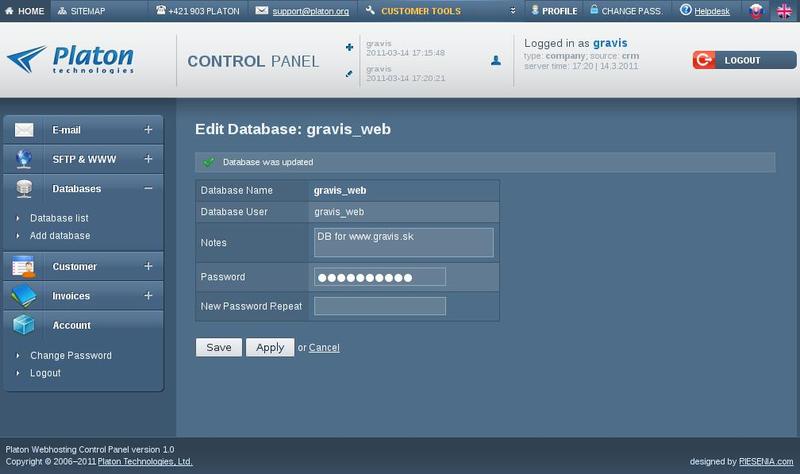
Task: Click the envelope icon for E-mail
Action: click(23, 130)
